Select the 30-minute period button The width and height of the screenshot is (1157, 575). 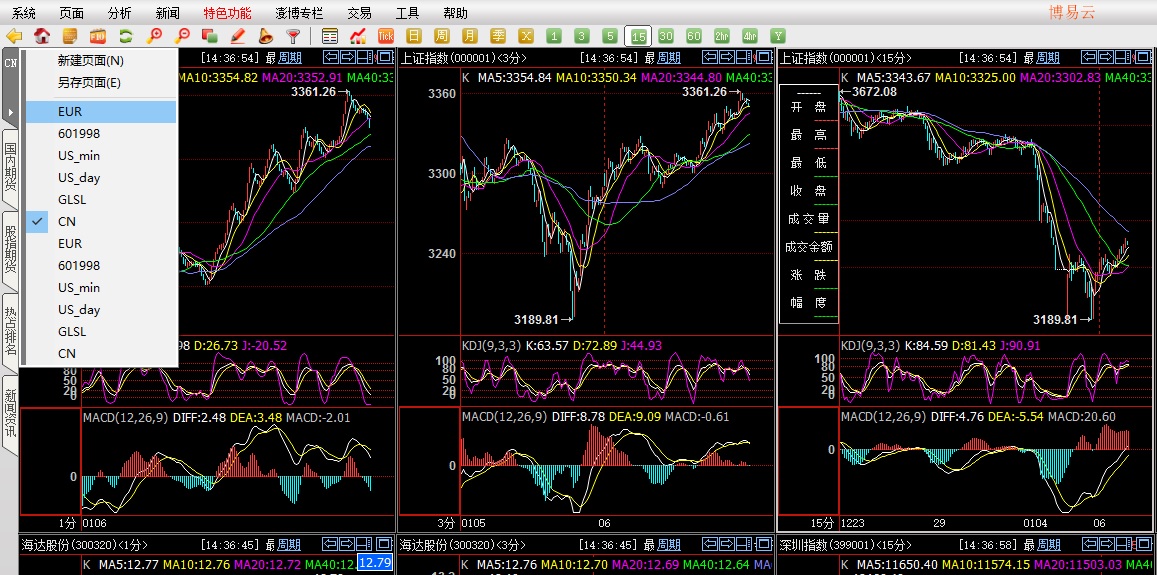tap(666, 35)
